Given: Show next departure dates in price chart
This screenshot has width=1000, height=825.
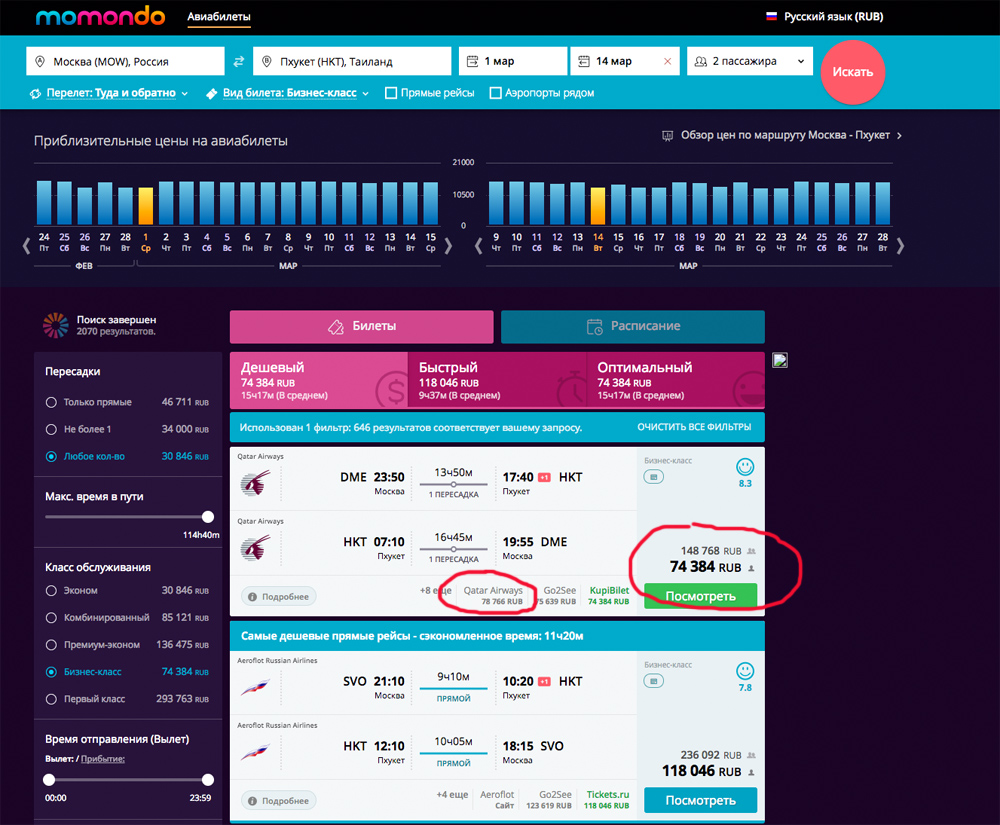Looking at the screenshot, I should (448, 246).
